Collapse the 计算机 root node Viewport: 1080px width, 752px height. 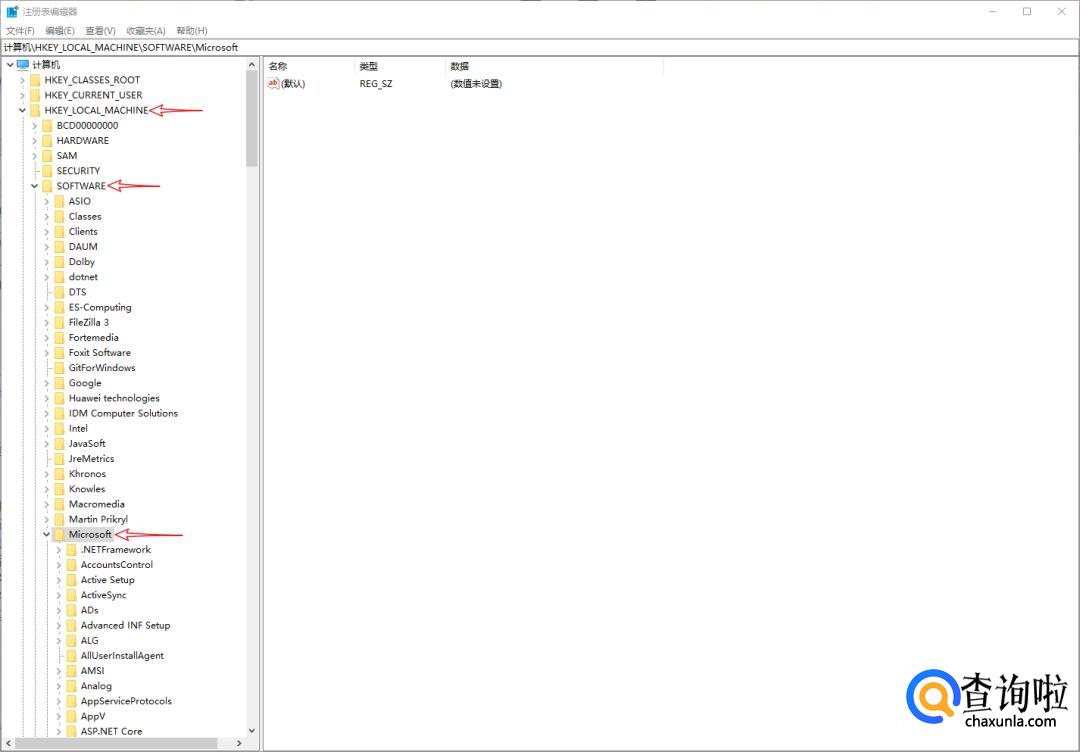(10, 65)
